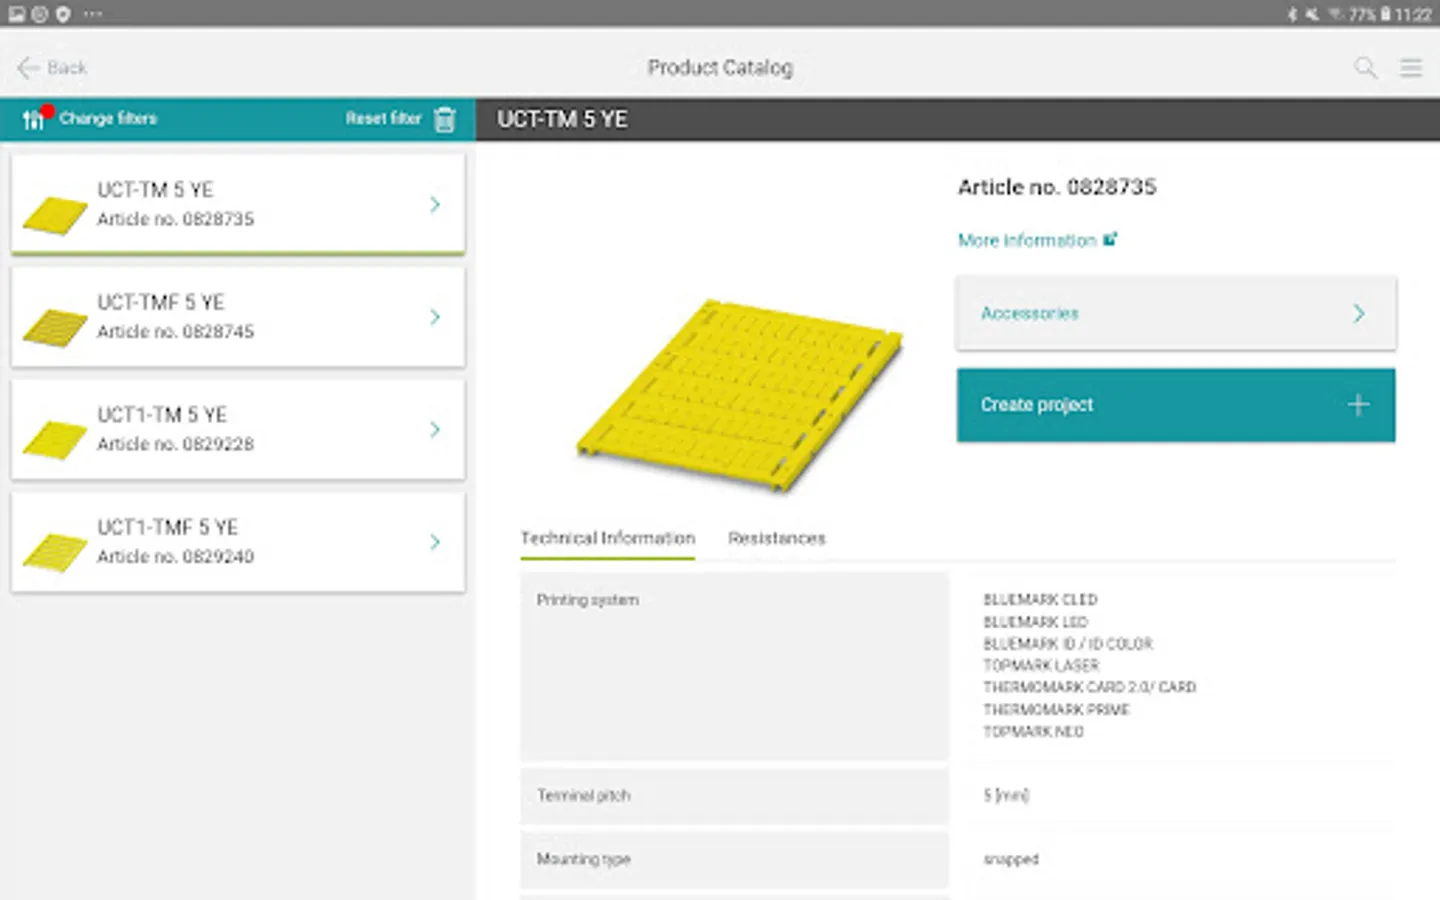Expand UCT-TMF 5 YE row chevron
This screenshot has height=900, width=1440.
click(x=435, y=317)
